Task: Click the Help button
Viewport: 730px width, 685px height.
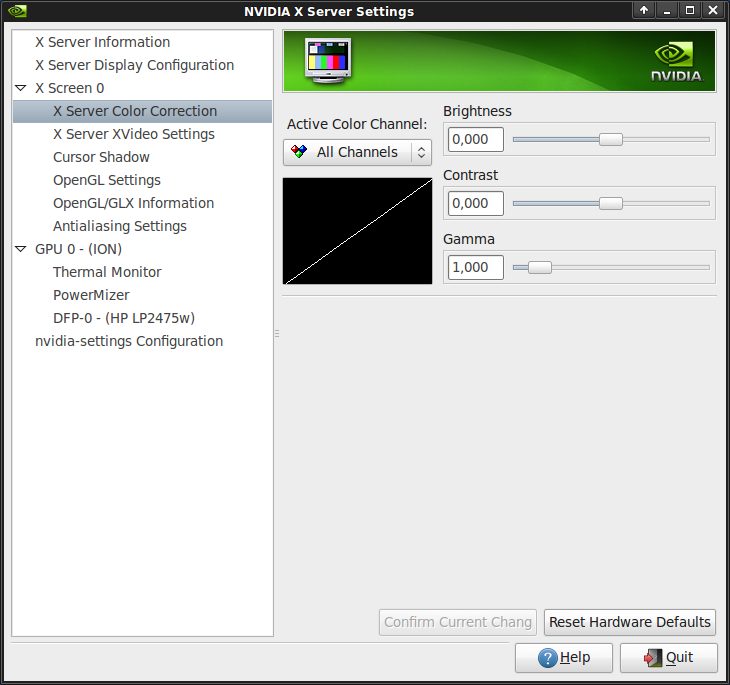Action: pyautogui.click(x=564, y=658)
